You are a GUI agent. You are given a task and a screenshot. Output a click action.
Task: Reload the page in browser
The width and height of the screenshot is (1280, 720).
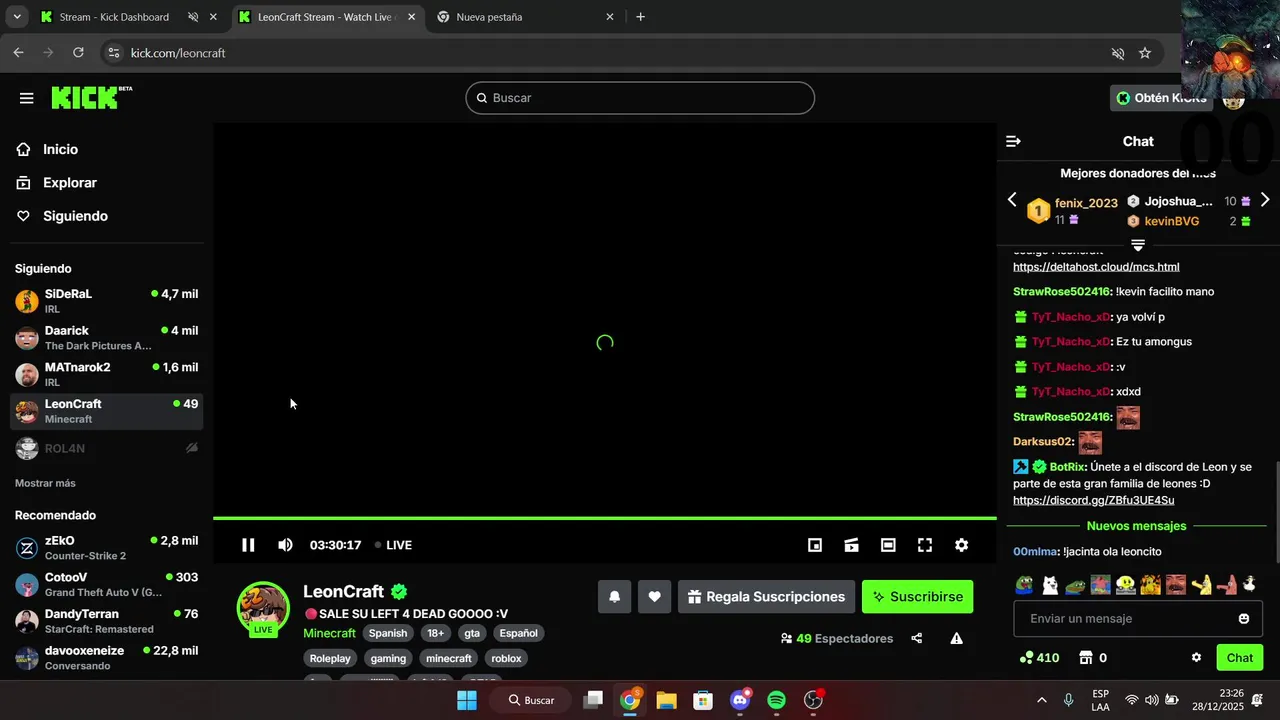point(78,53)
